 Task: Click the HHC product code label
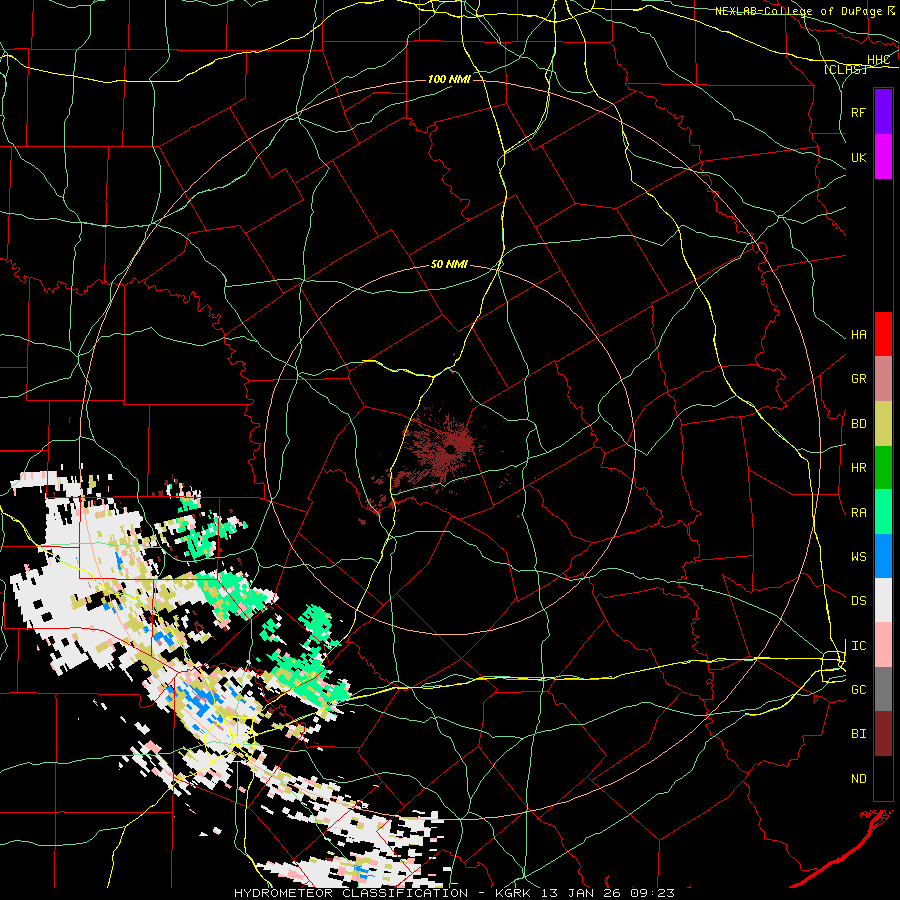[878, 60]
